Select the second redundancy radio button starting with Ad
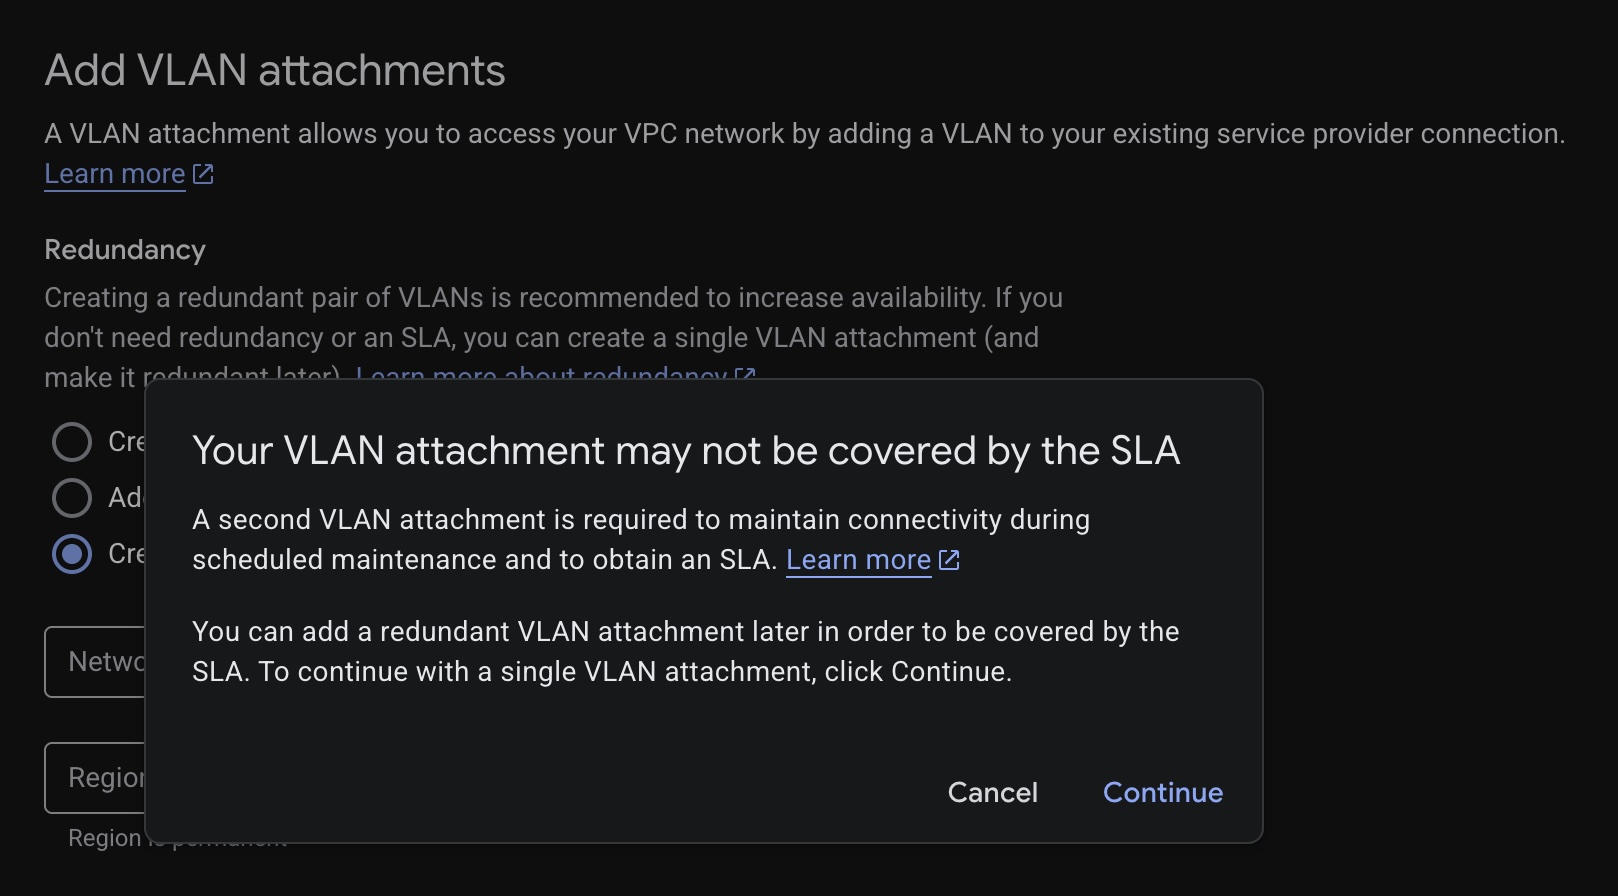This screenshot has height=896, width=1618. coord(72,498)
